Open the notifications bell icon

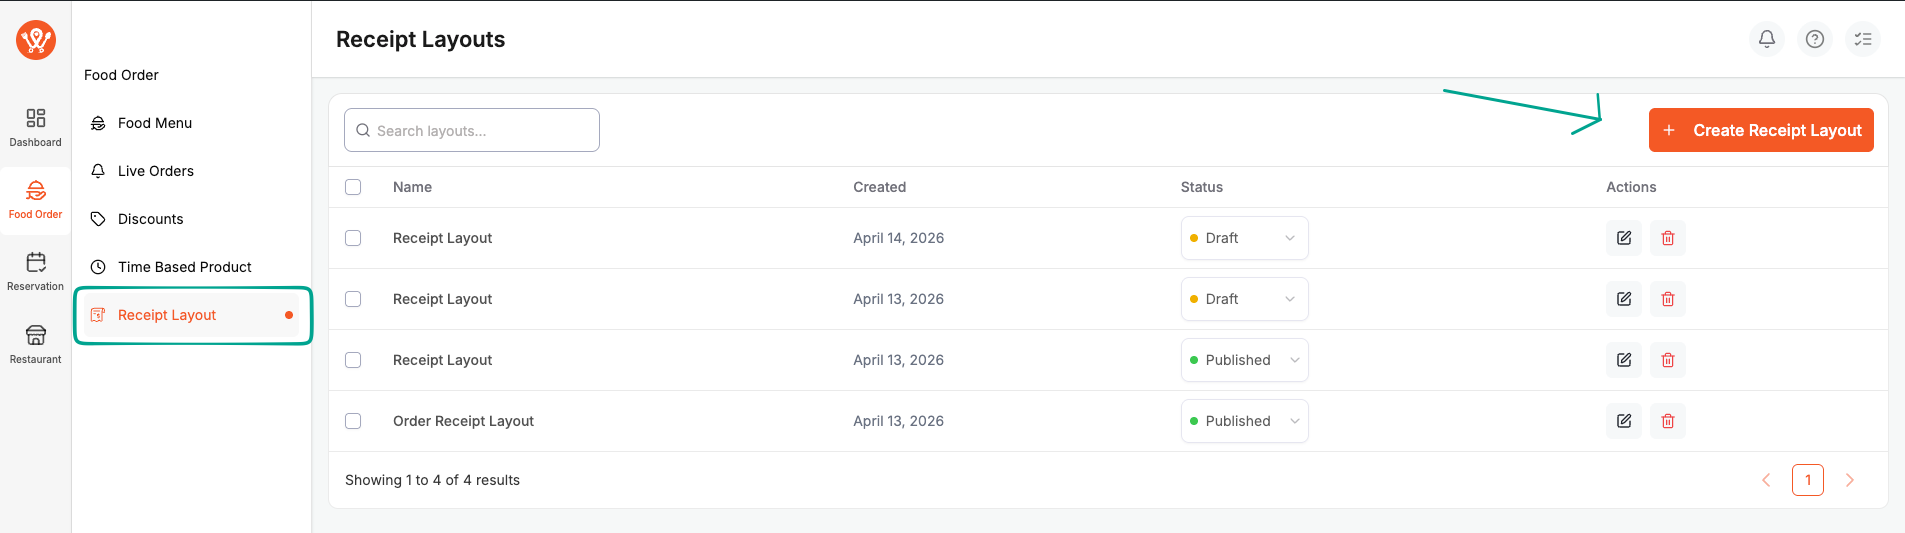(x=1766, y=39)
